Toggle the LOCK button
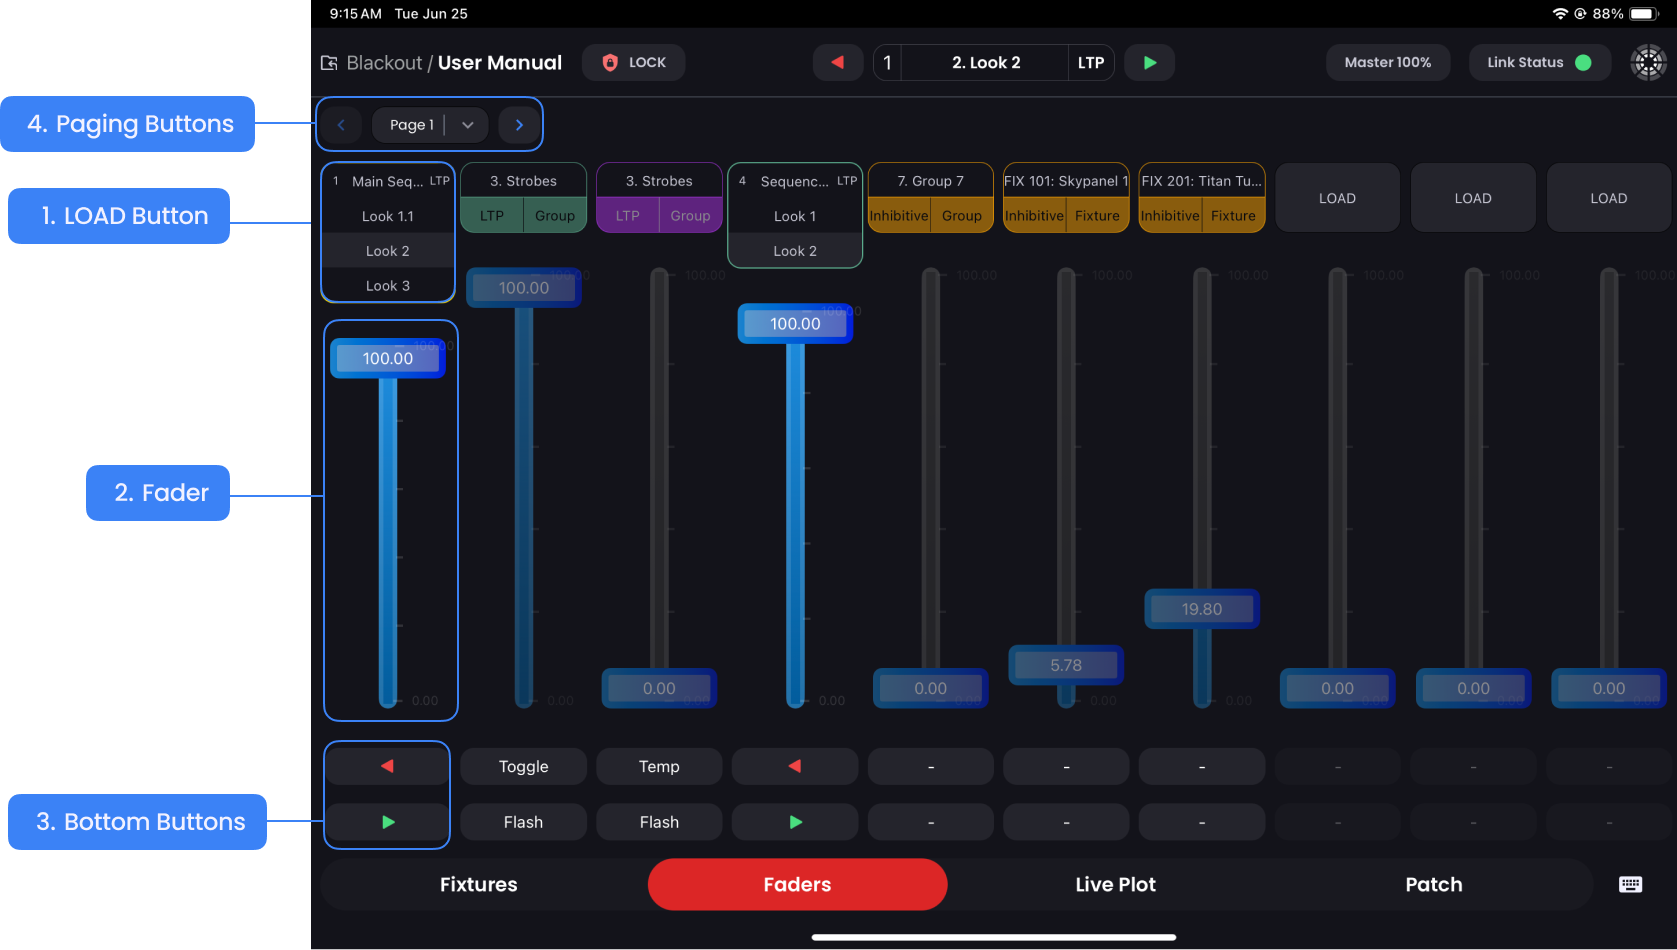This screenshot has width=1677, height=950. pyautogui.click(x=634, y=62)
